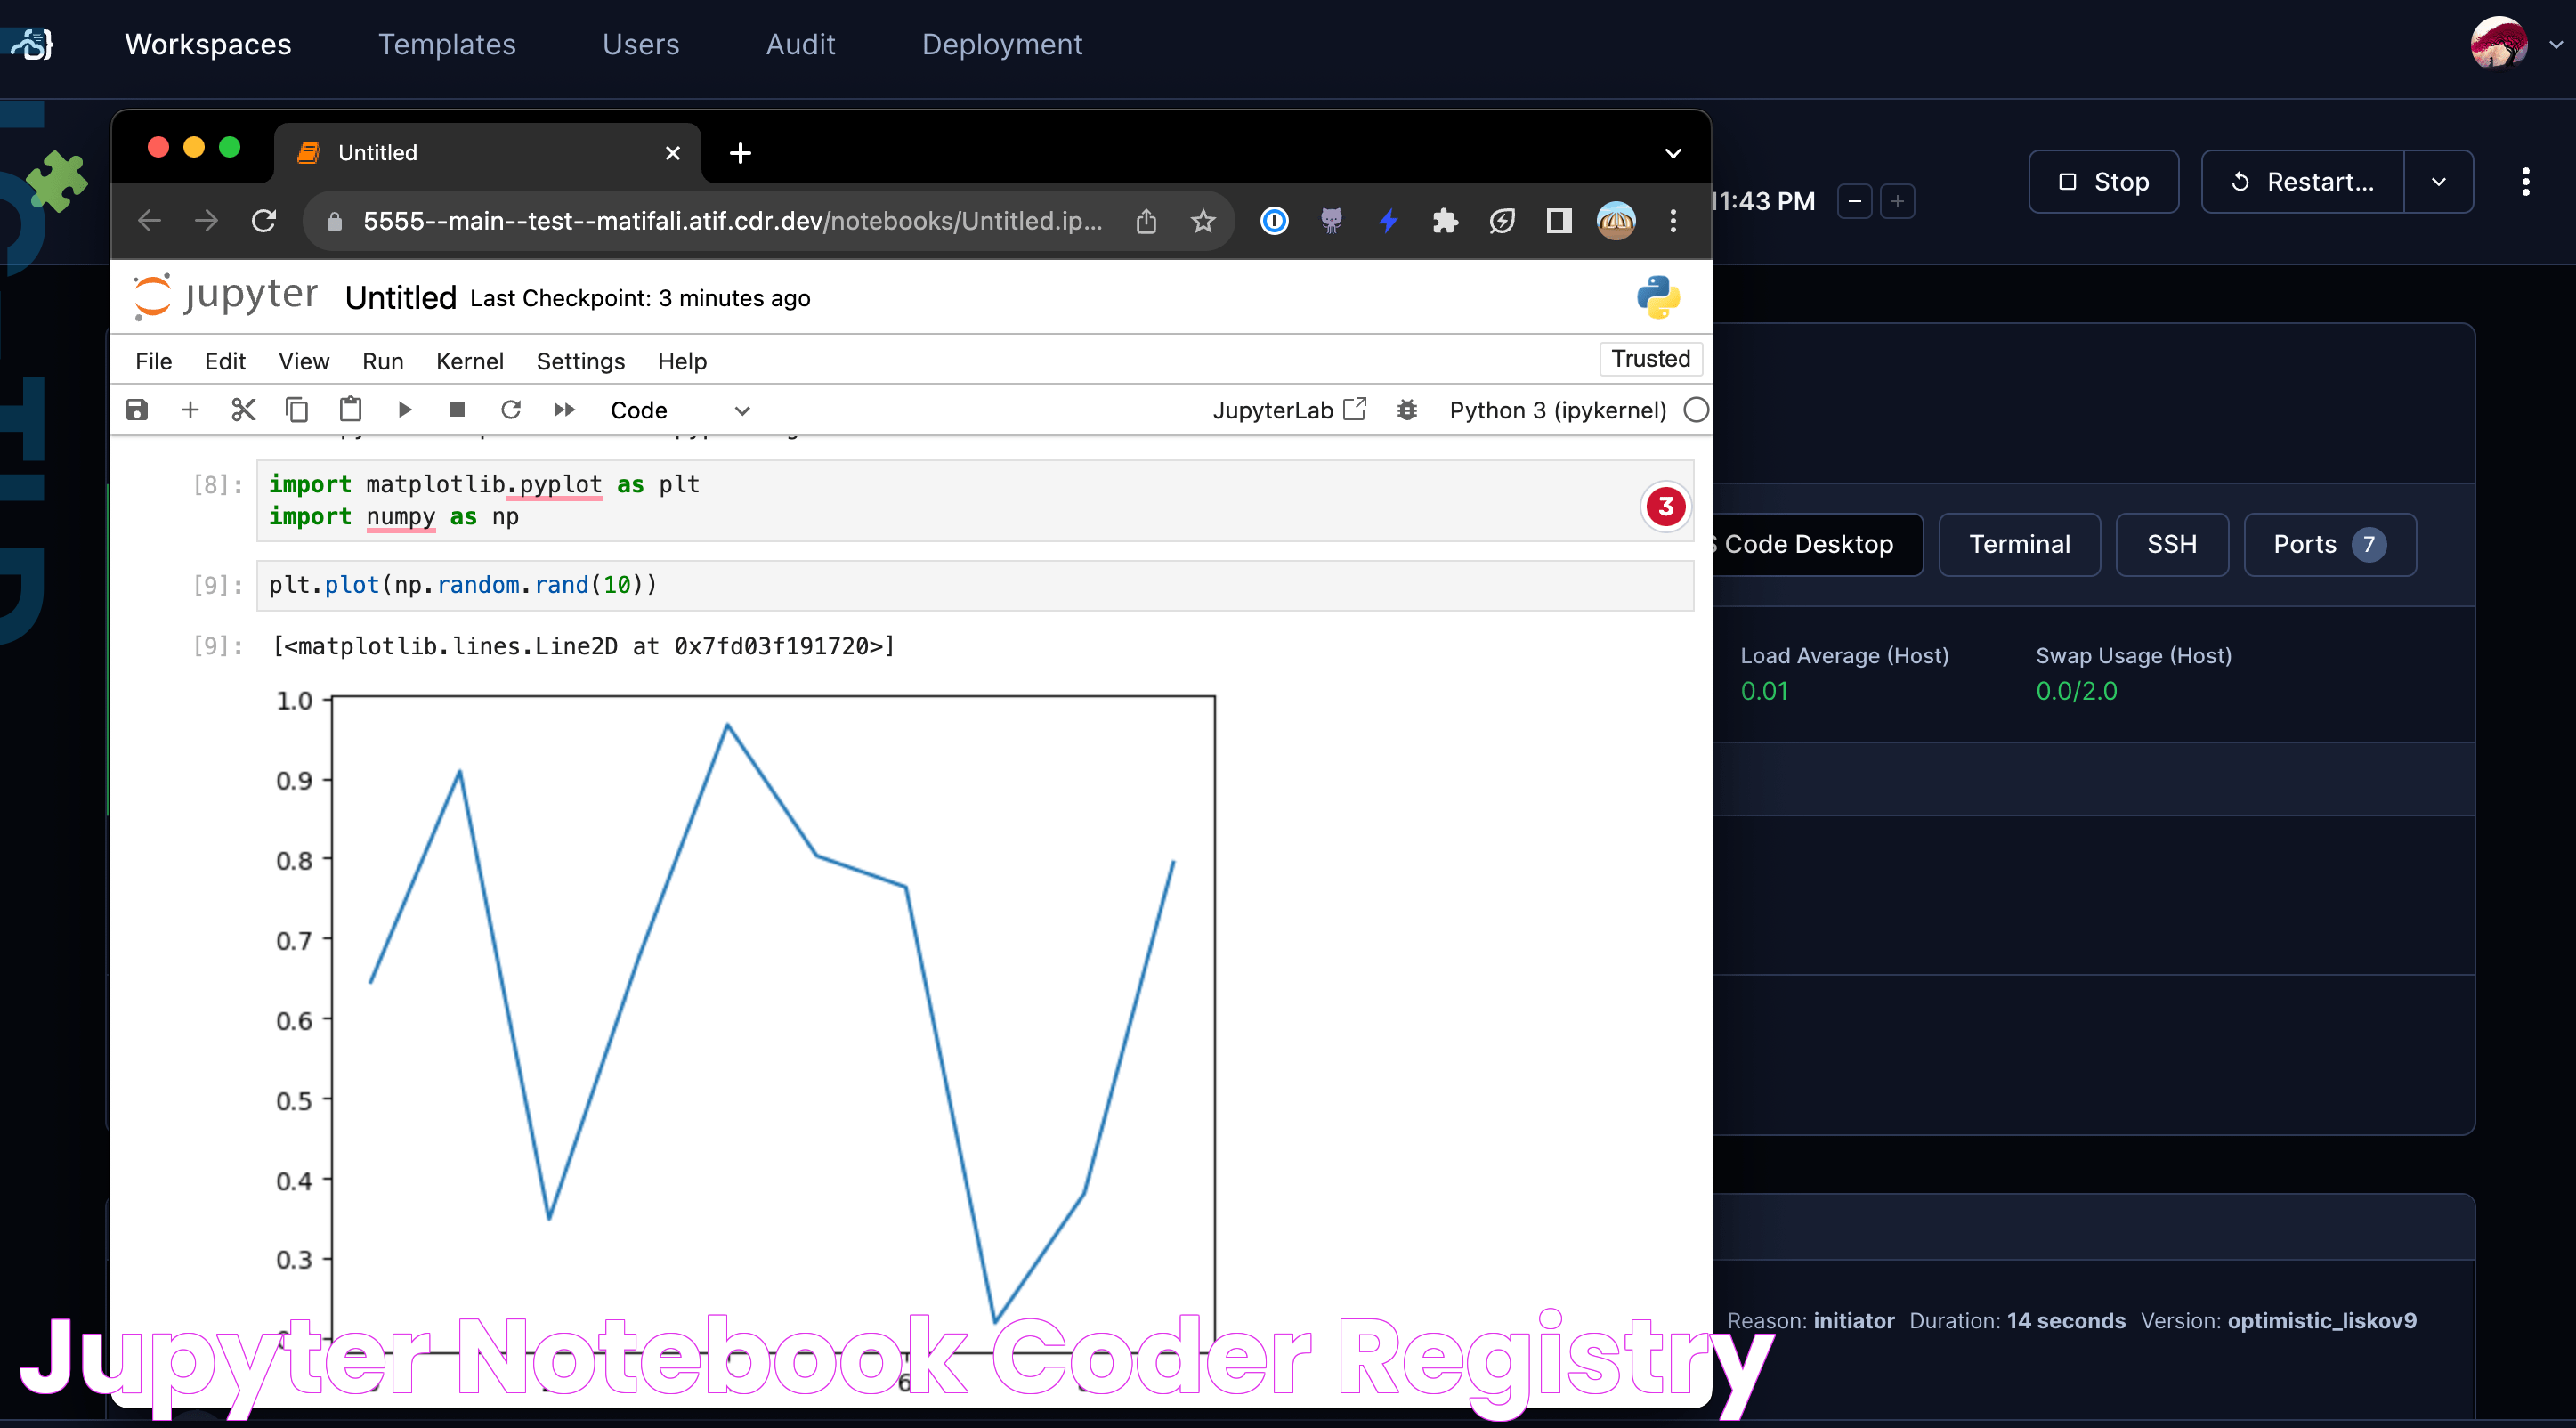Image resolution: width=2576 pixels, height=1428 pixels.
Task: Go back with the browser back arrow
Action: click(x=149, y=221)
